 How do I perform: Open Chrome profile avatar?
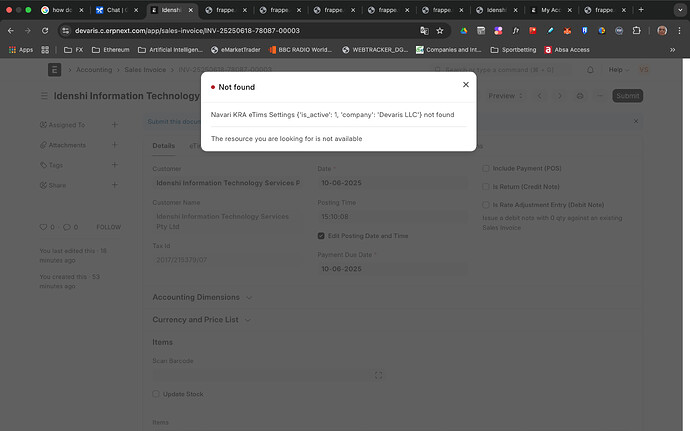[x=662, y=30]
